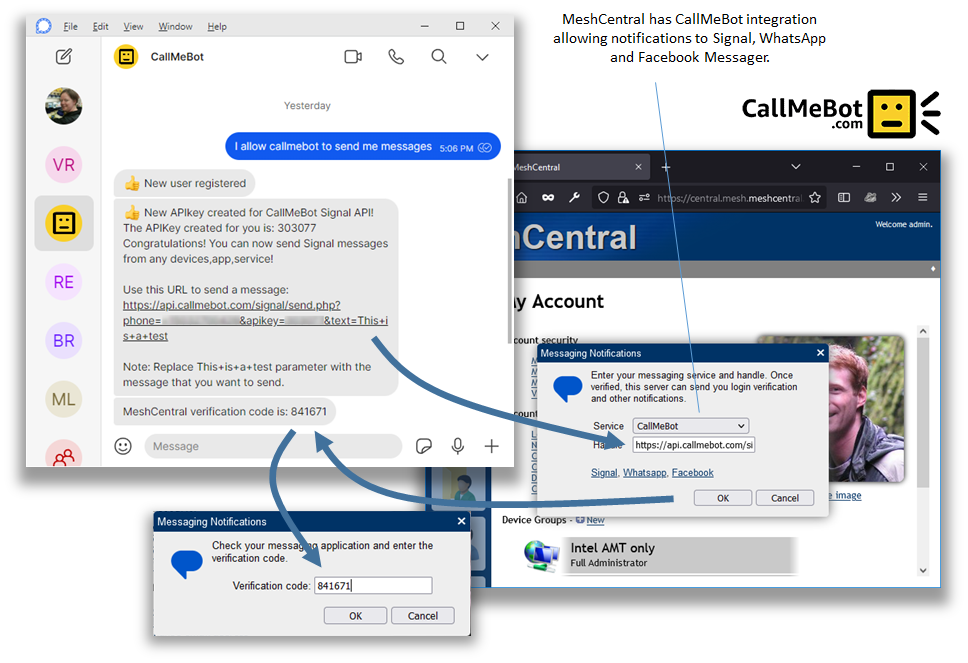Open the Service dropdown showing CallMeBot

(x=691, y=426)
